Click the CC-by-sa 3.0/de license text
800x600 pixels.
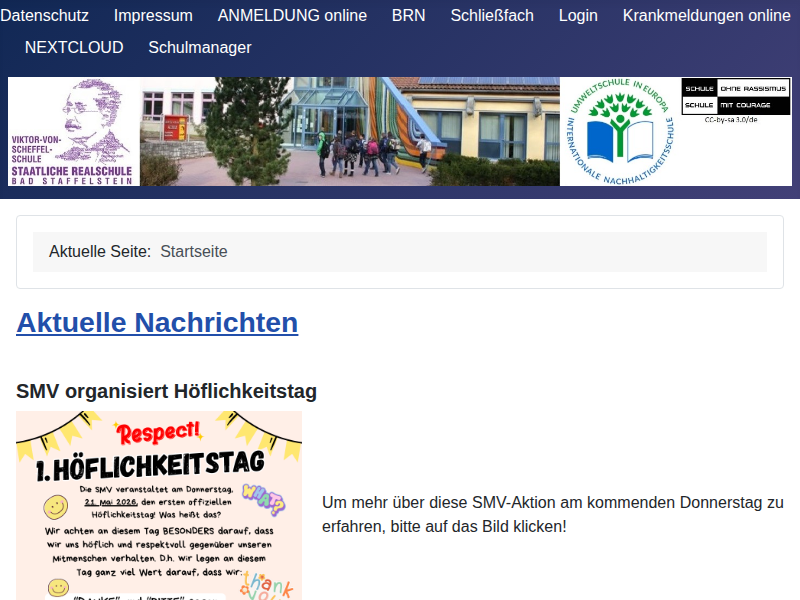coord(731,120)
